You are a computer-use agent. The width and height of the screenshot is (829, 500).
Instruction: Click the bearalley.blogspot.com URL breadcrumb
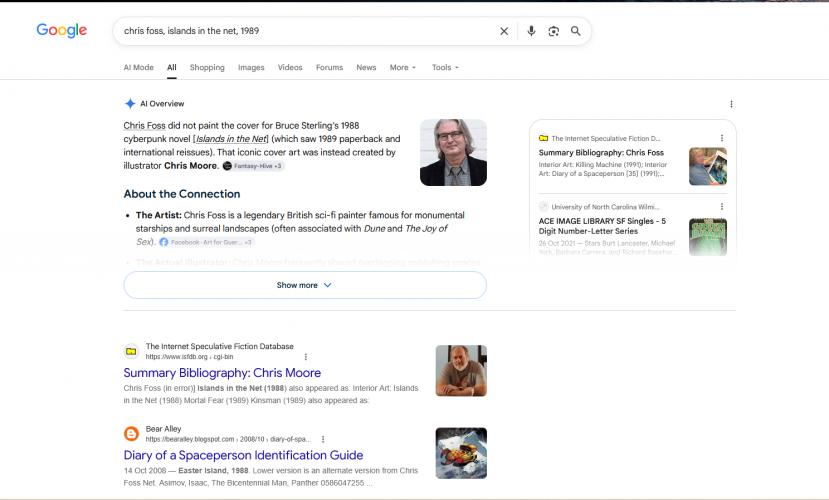click(x=228, y=439)
